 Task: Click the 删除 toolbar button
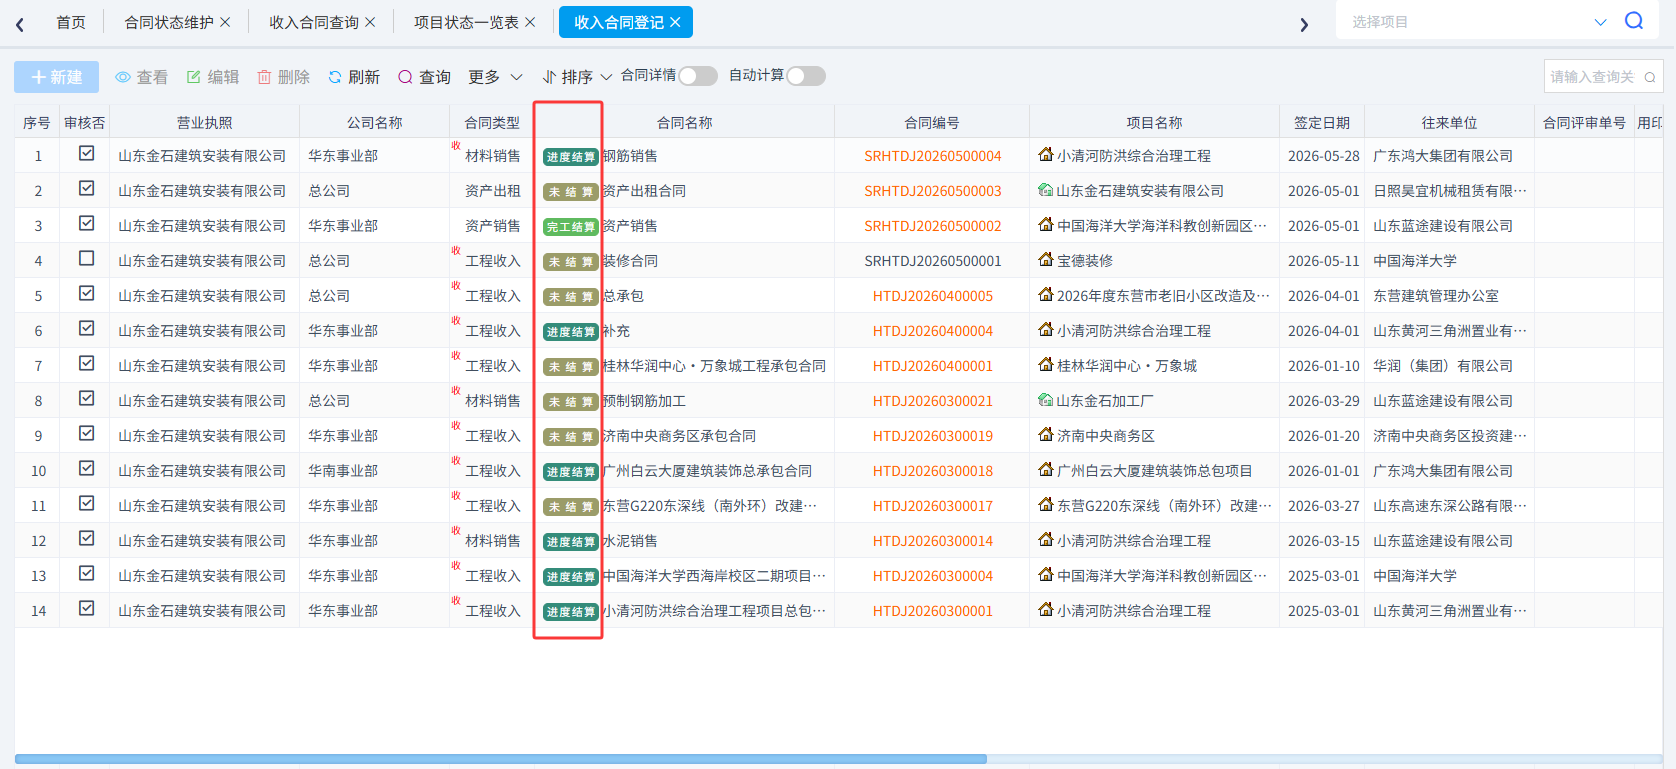pos(284,77)
